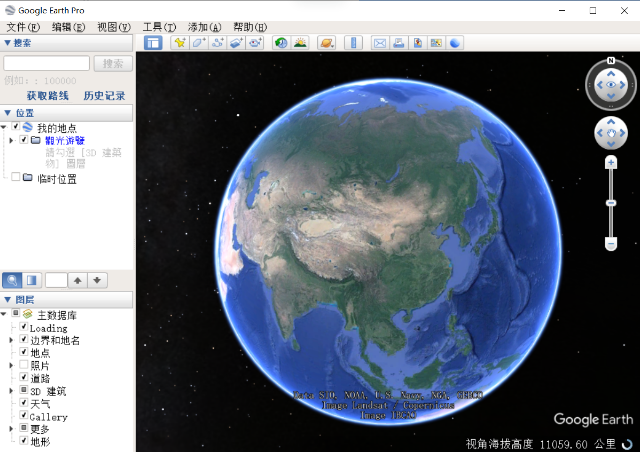
Task: Collapse the 我的地点 tree node
Action: [x=4, y=127]
